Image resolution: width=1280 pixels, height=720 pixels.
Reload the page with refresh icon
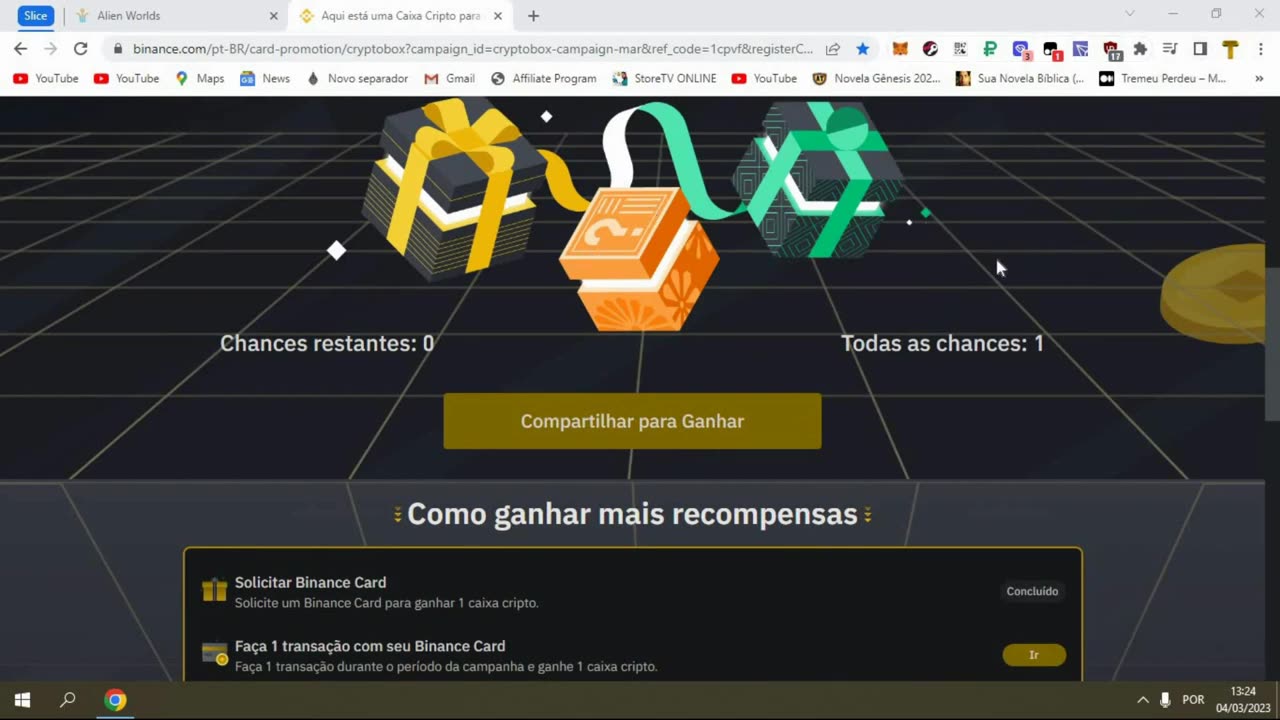tap(80, 48)
